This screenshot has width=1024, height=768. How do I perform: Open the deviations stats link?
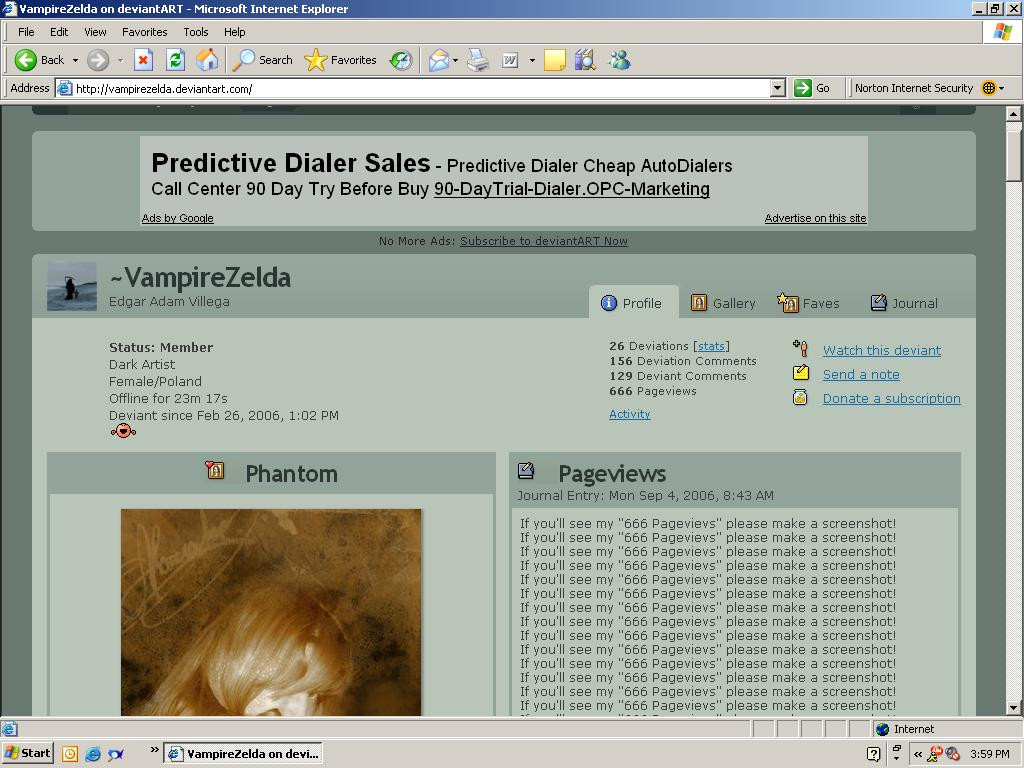(711, 346)
